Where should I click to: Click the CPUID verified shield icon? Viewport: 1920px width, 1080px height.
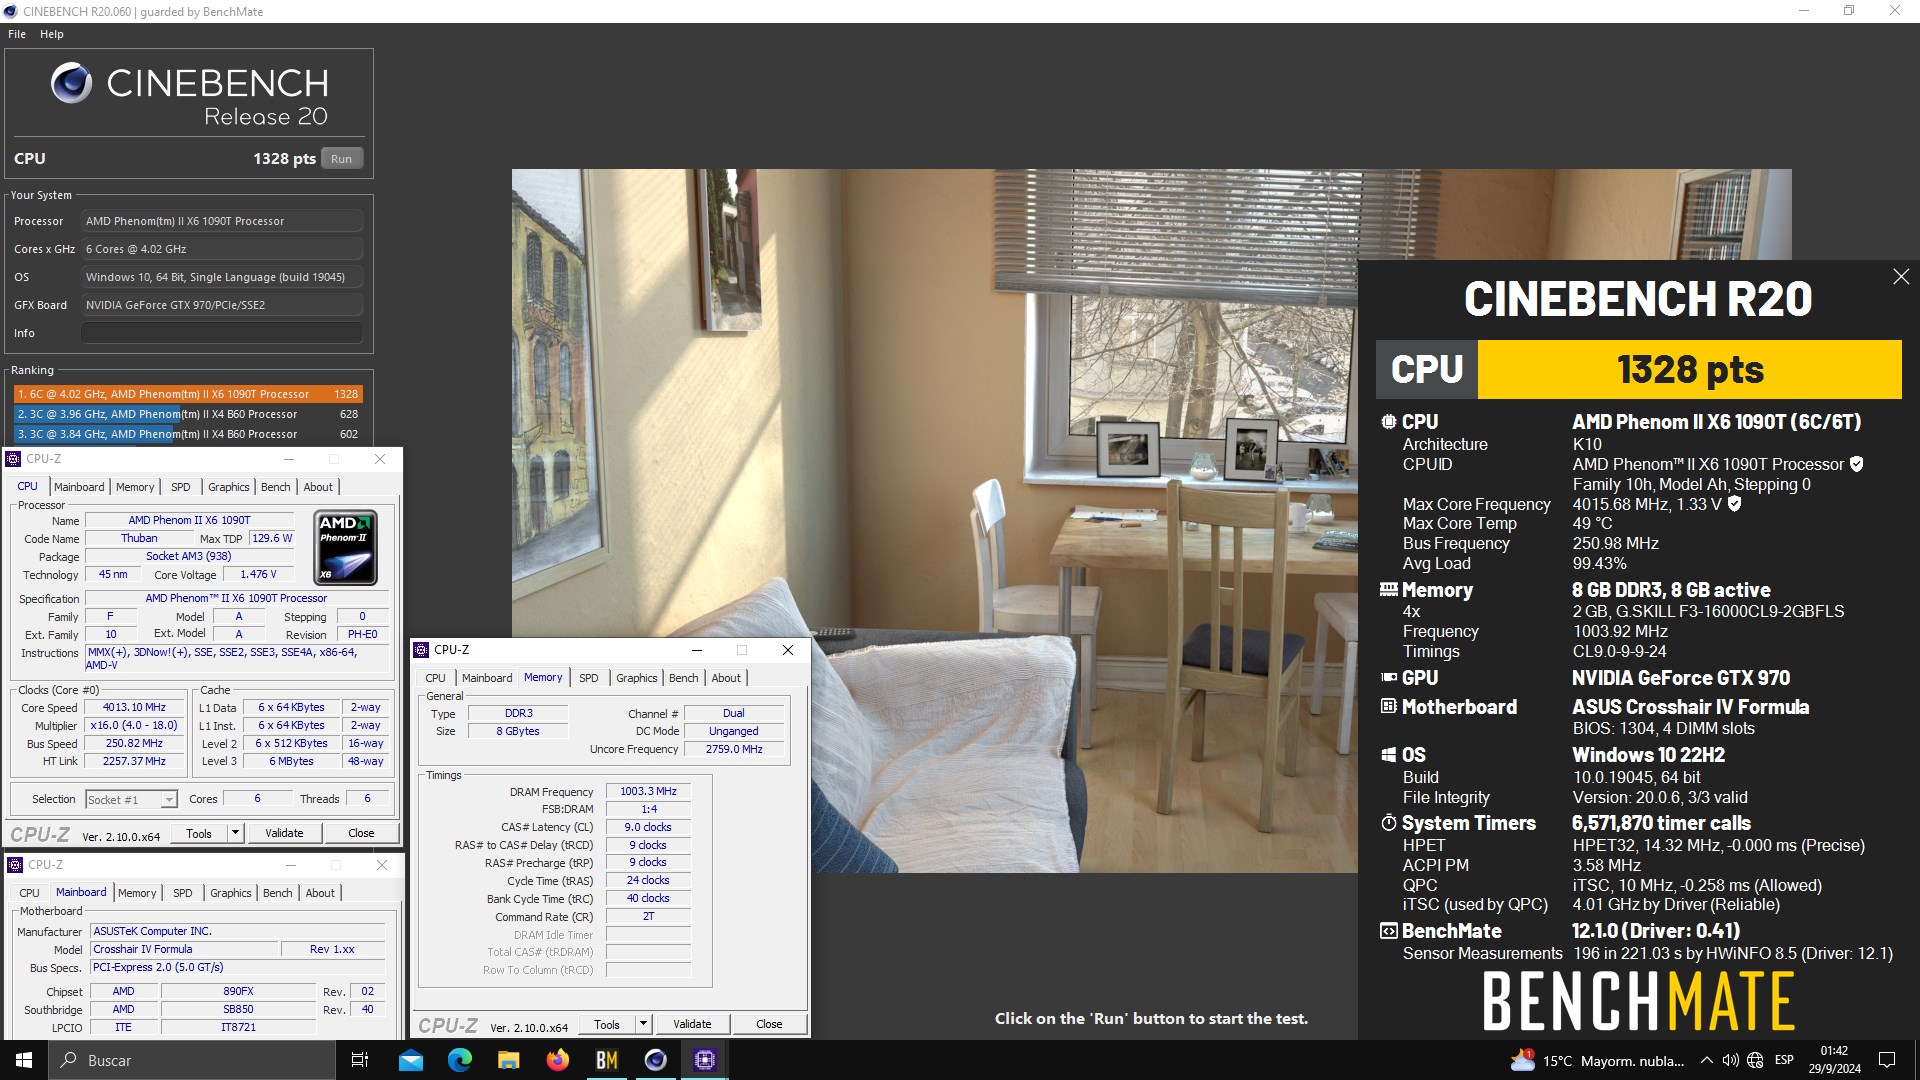click(x=1857, y=464)
